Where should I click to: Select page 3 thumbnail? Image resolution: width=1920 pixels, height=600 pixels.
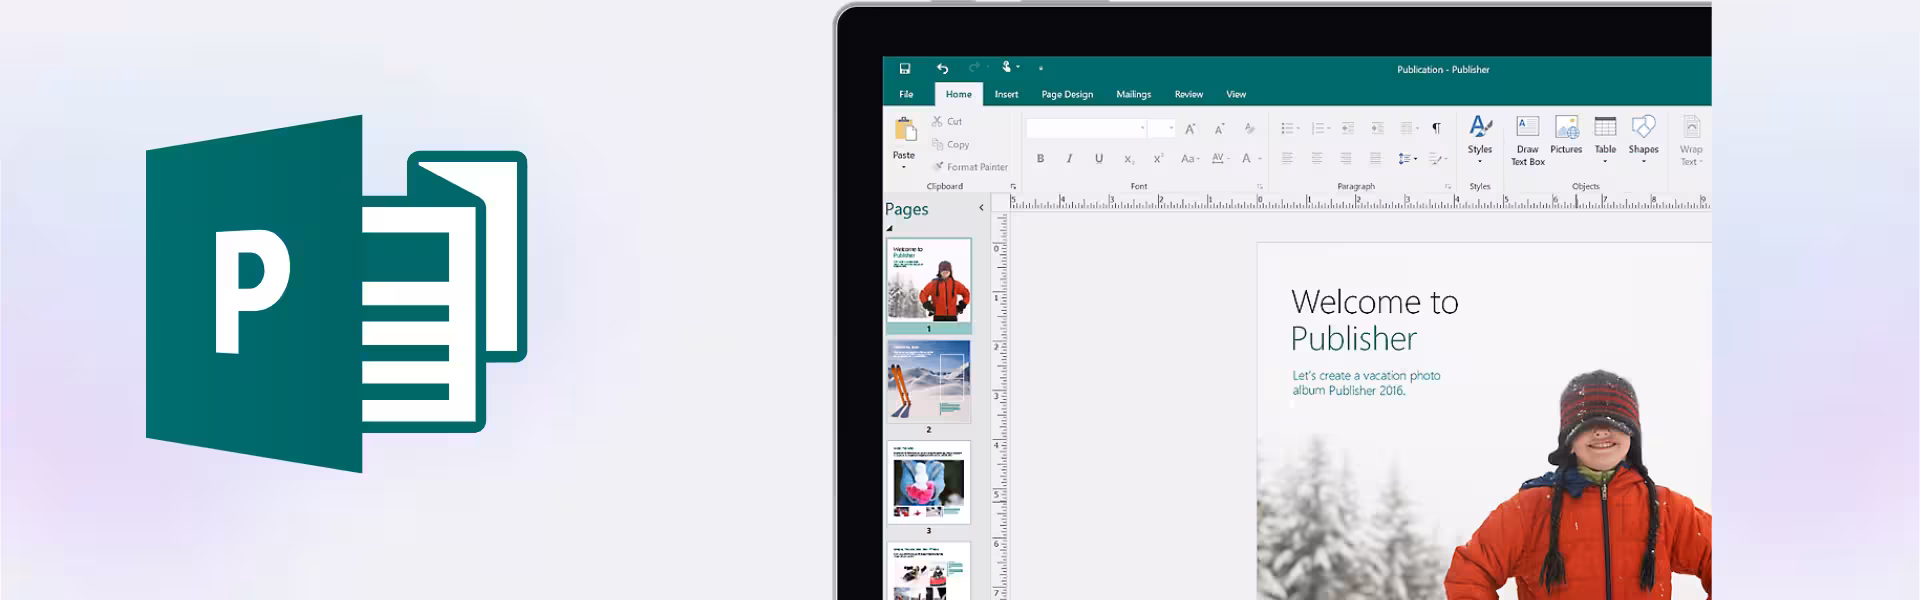pyautogui.click(x=928, y=482)
